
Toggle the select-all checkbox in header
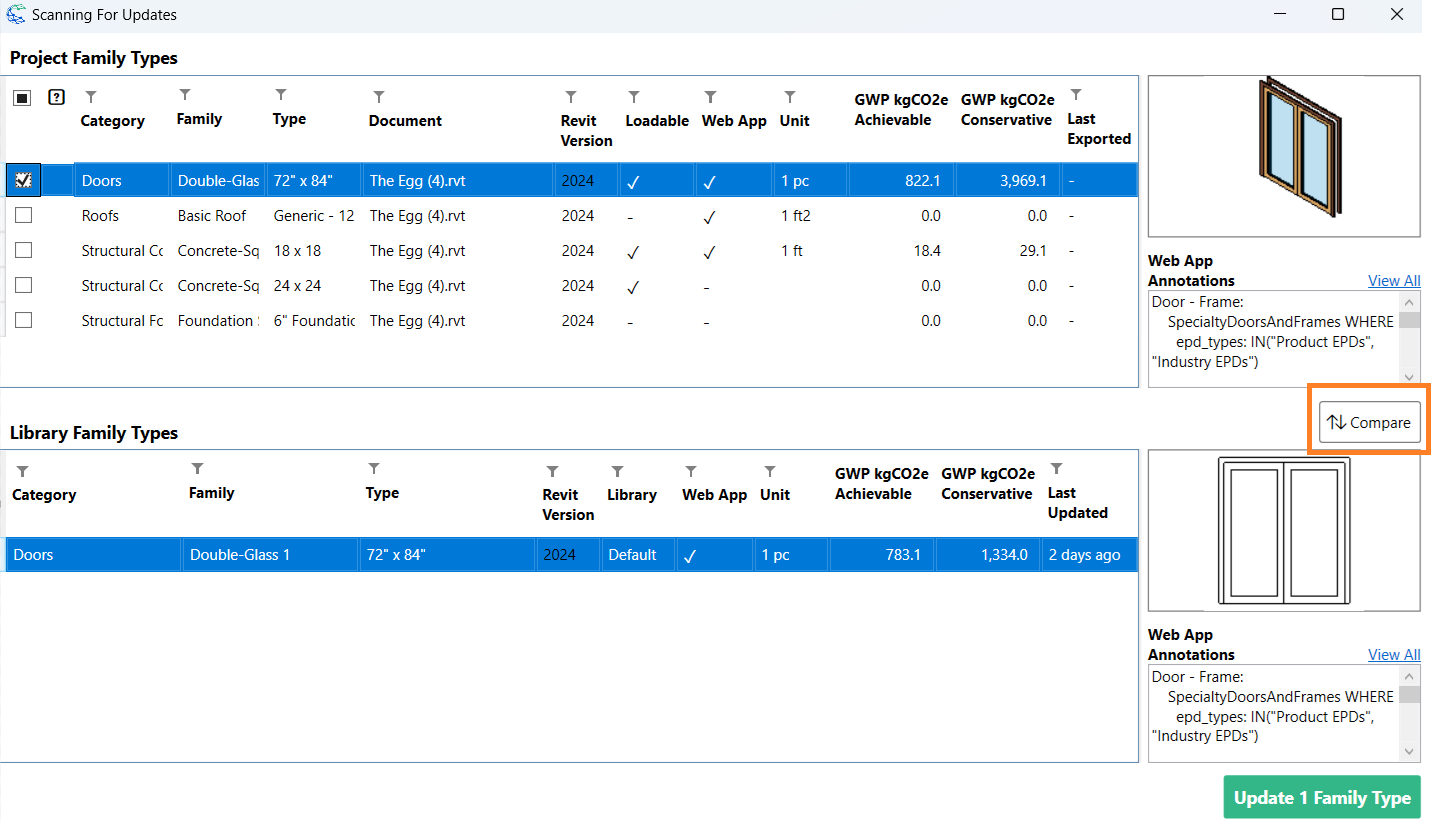23,98
